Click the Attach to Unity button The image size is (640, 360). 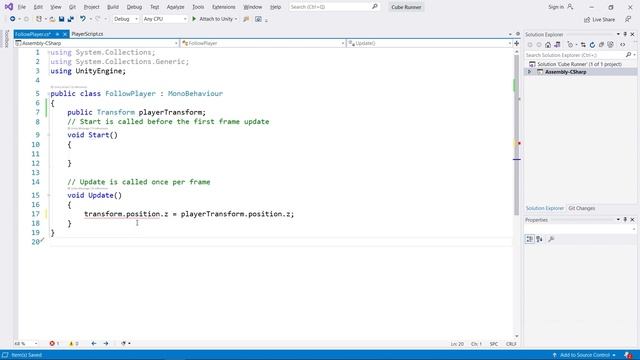[215, 19]
